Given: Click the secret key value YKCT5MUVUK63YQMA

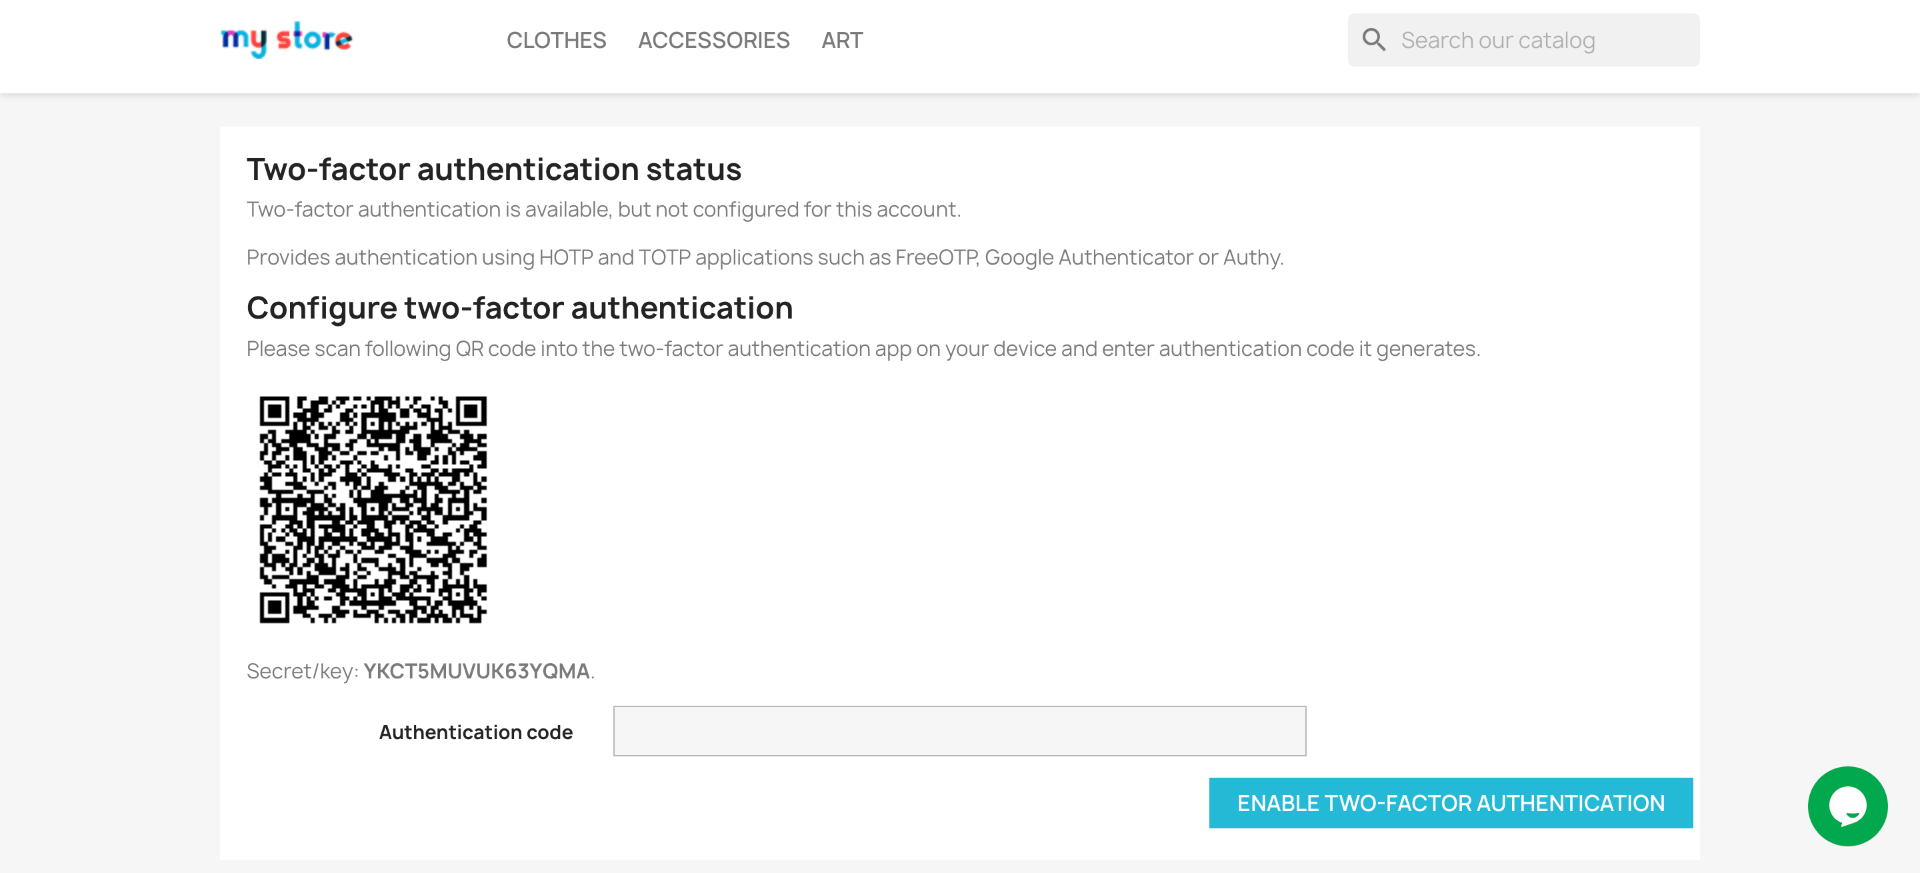Looking at the screenshot, I should 476,671.
